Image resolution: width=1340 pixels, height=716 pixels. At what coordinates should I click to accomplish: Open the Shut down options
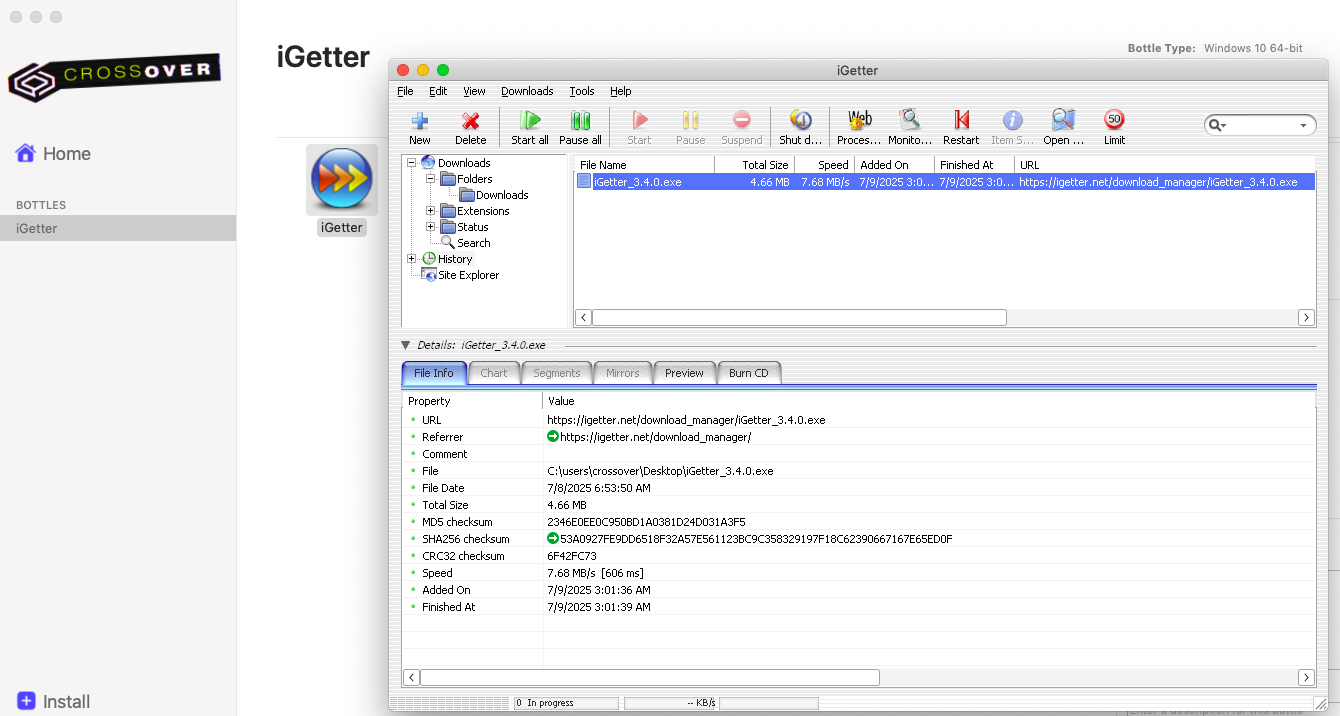[800, 125]
